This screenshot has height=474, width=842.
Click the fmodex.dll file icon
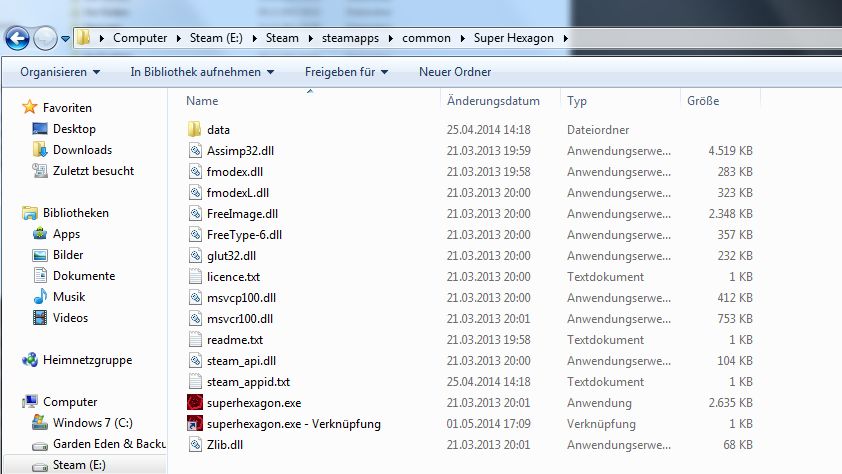pos(195,171)
